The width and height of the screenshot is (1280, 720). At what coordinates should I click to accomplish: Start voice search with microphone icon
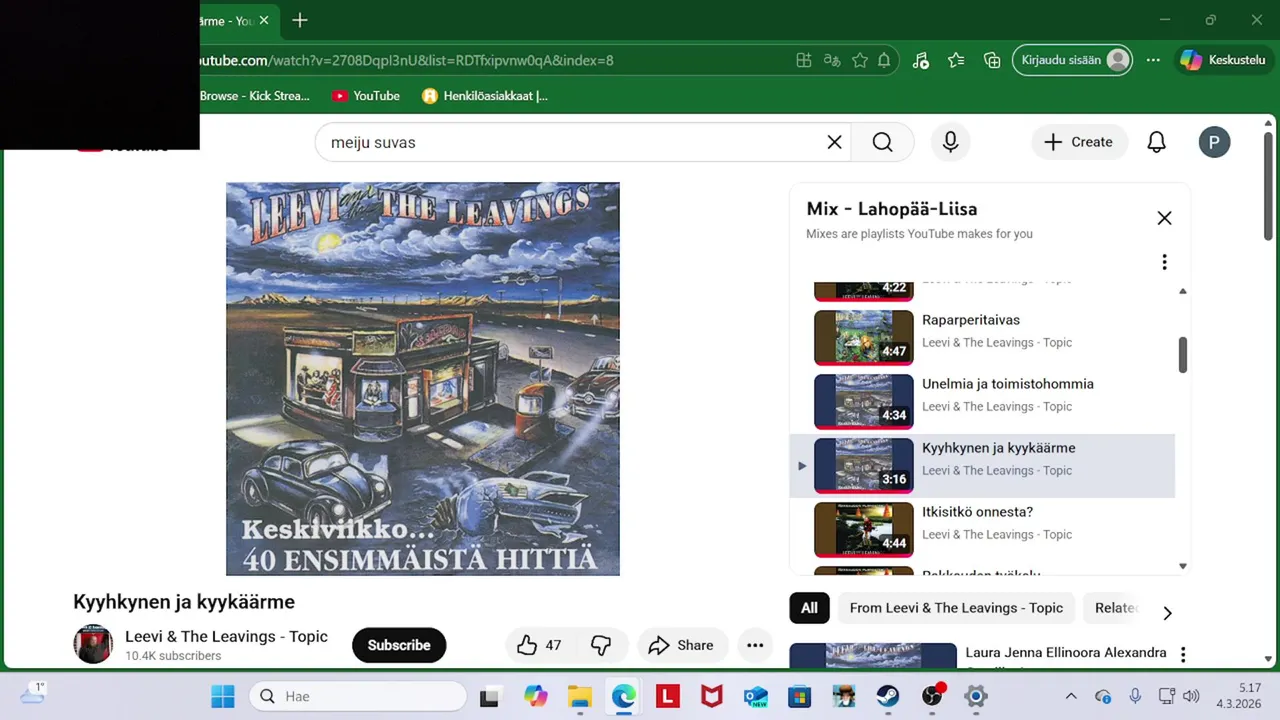point(950,142)
